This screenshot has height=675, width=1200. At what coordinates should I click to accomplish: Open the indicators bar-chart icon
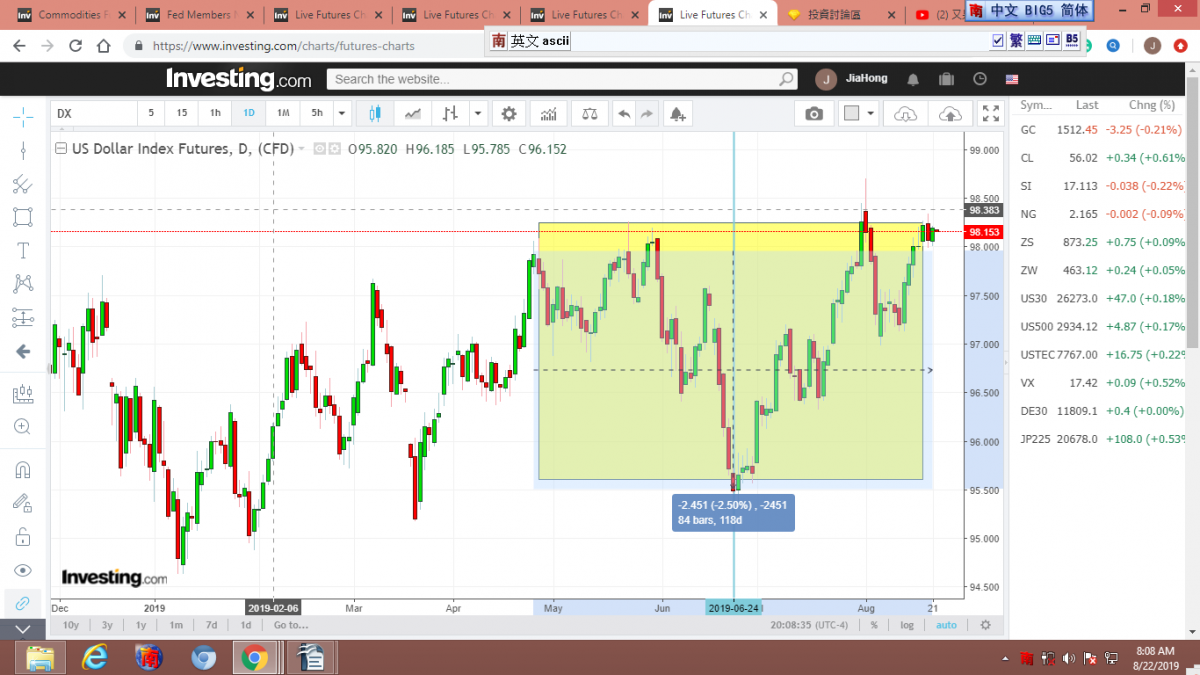(546, 114)
